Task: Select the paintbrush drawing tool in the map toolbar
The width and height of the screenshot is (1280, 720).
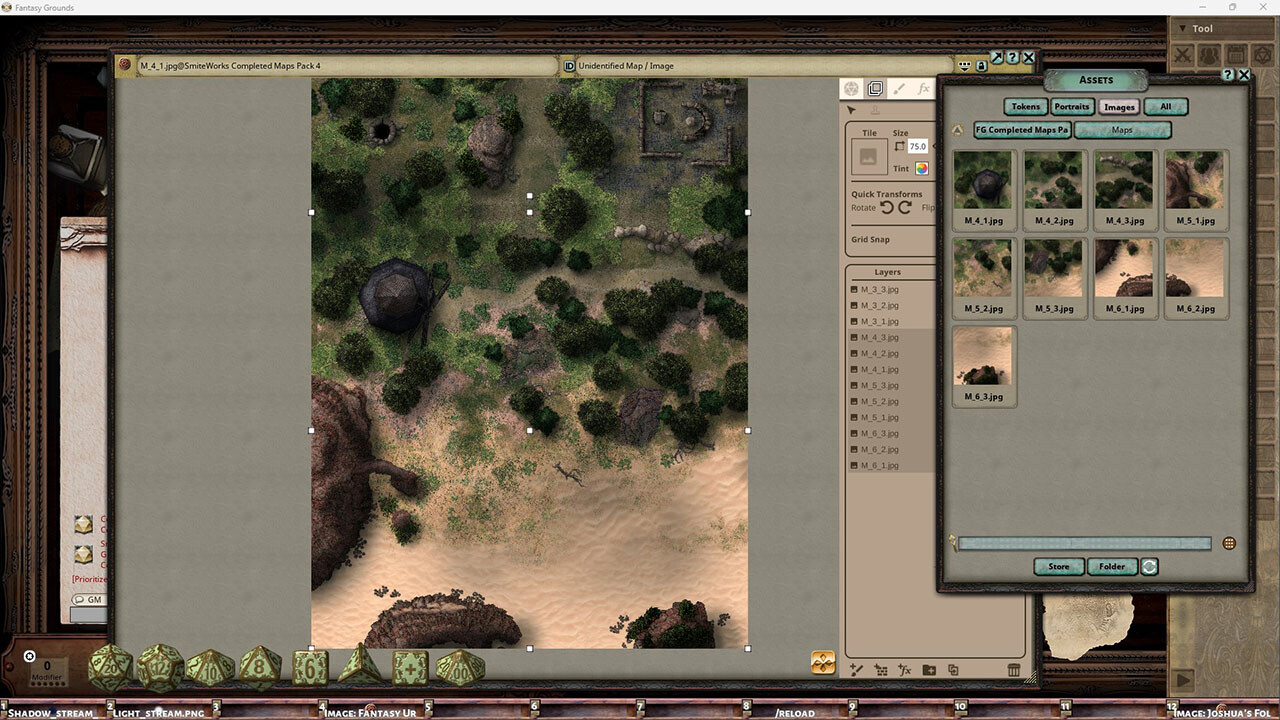Action: (901, 88)
